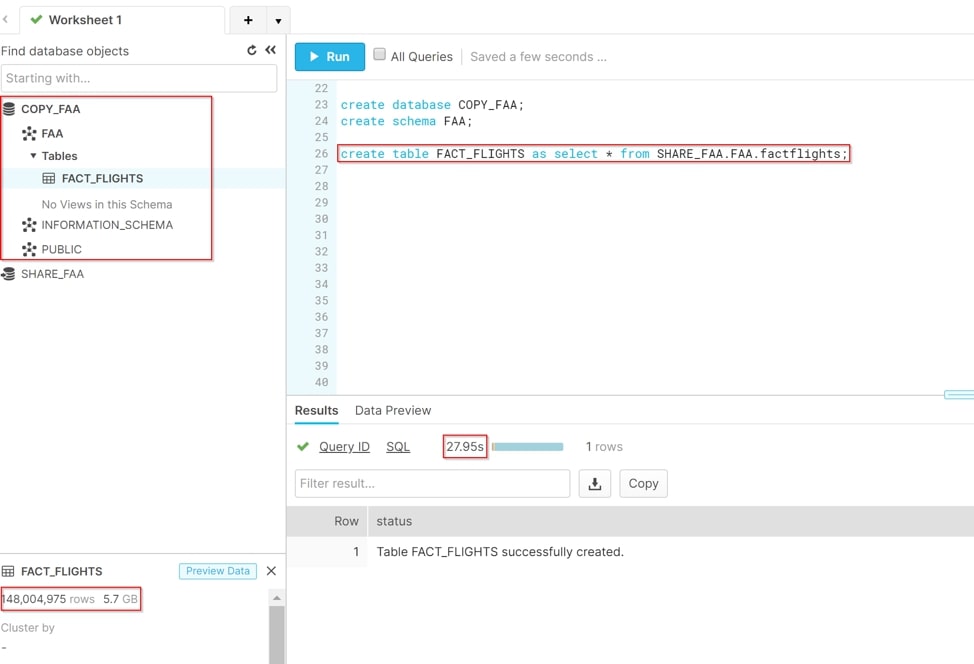Close the FACT_FLIGHTS details panel

(x=271, y=571)
